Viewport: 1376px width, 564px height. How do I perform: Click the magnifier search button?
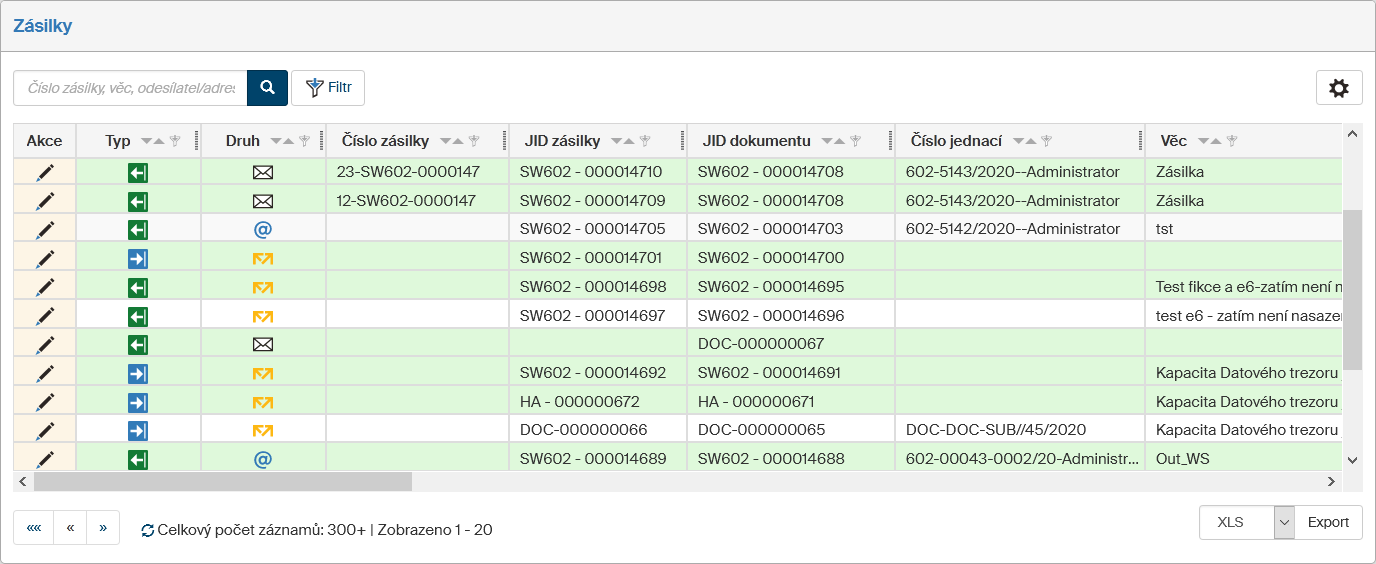click(267, 88)
